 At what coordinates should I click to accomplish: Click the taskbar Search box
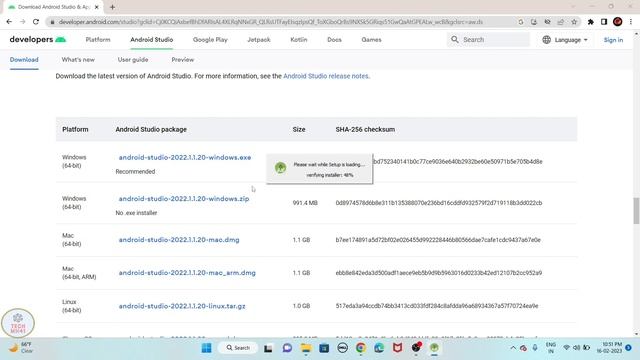click(239, 348)
